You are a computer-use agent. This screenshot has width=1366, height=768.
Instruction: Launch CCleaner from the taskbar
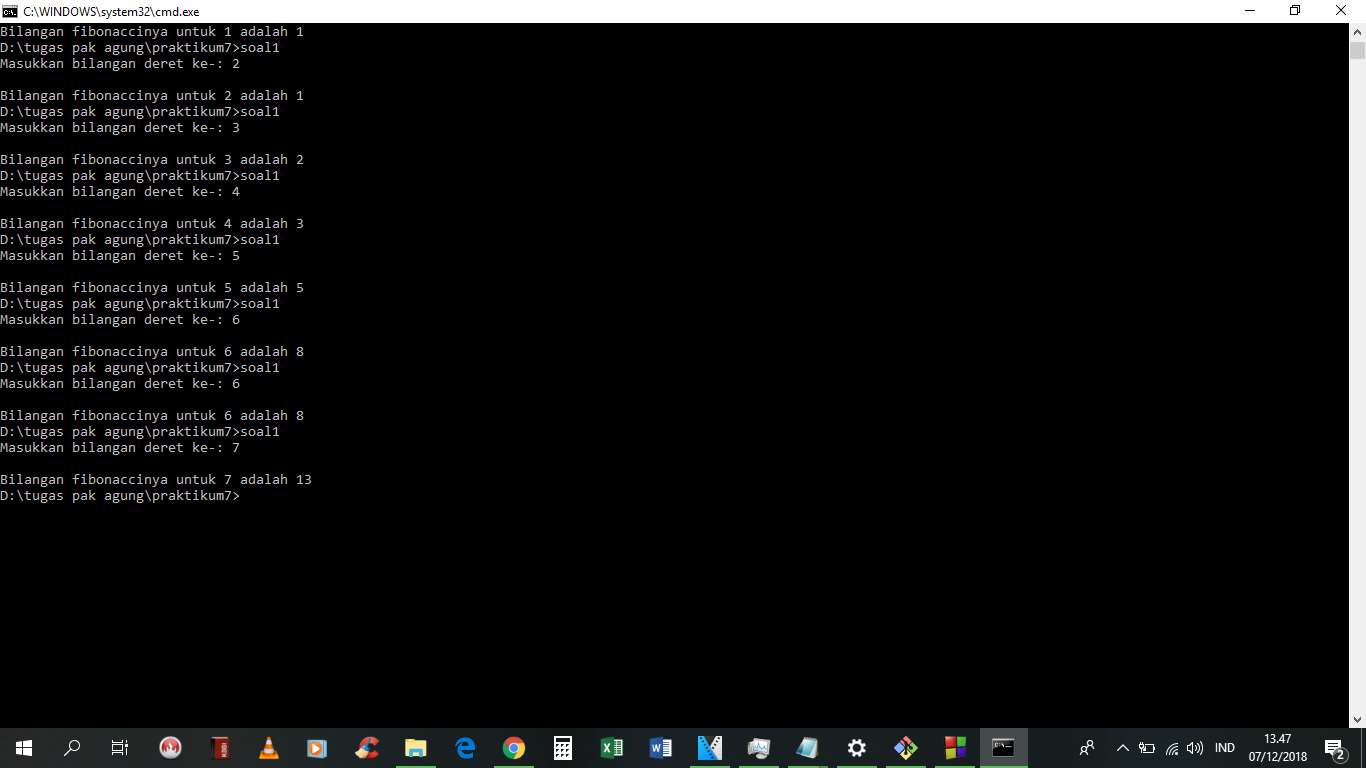click(367, 748)
